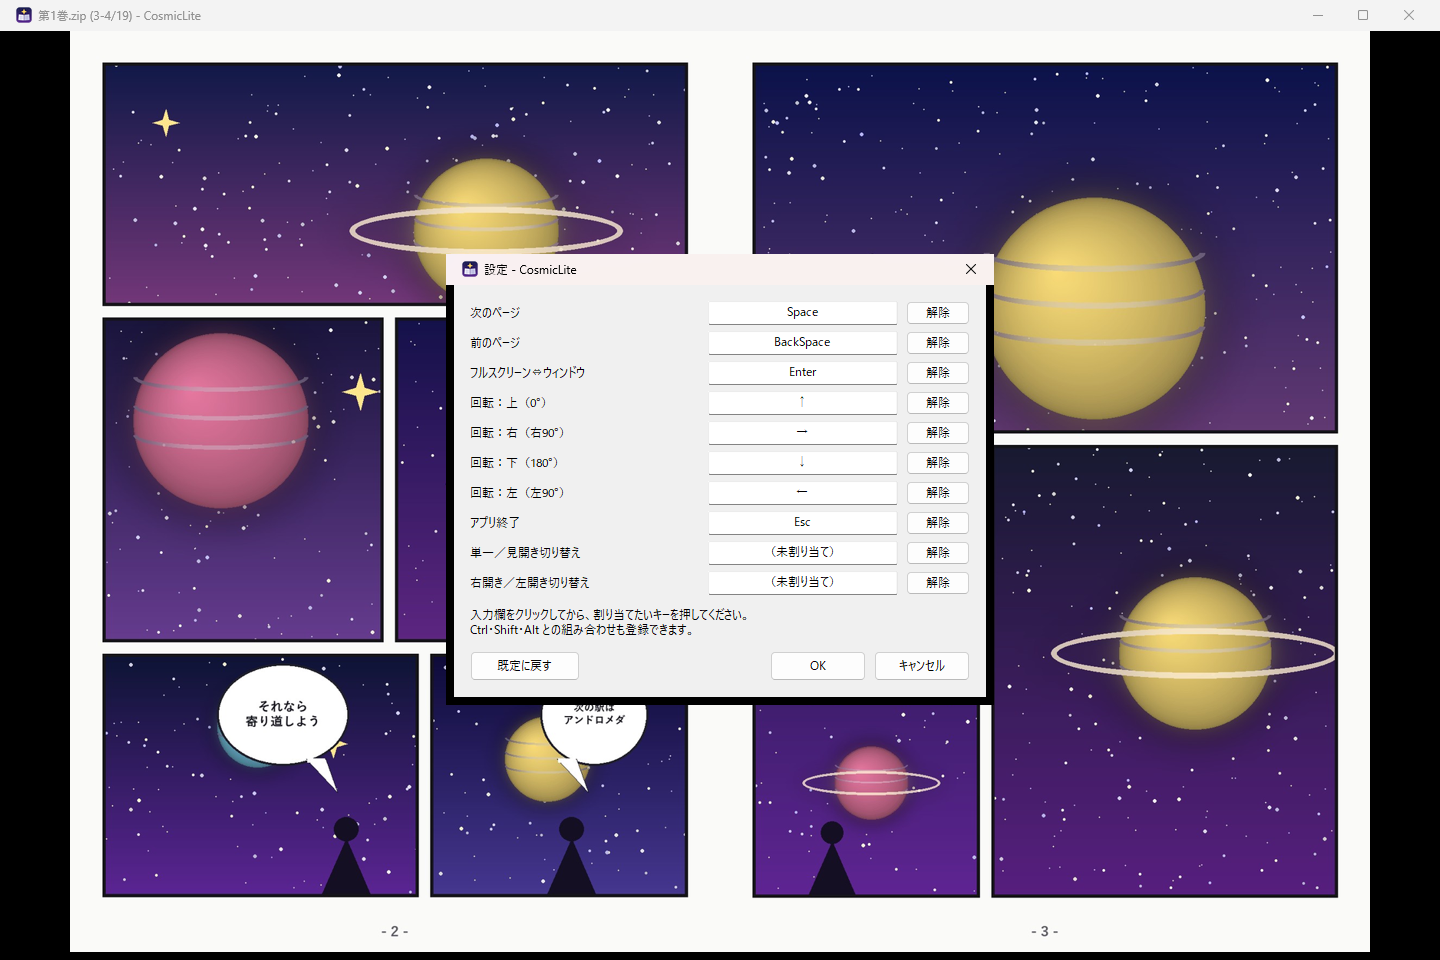Image resolution: width=1440 pixels, height=960 pixels.
Task: Click the アプリ終了 key field showing Esc
Action: [802, 523]
